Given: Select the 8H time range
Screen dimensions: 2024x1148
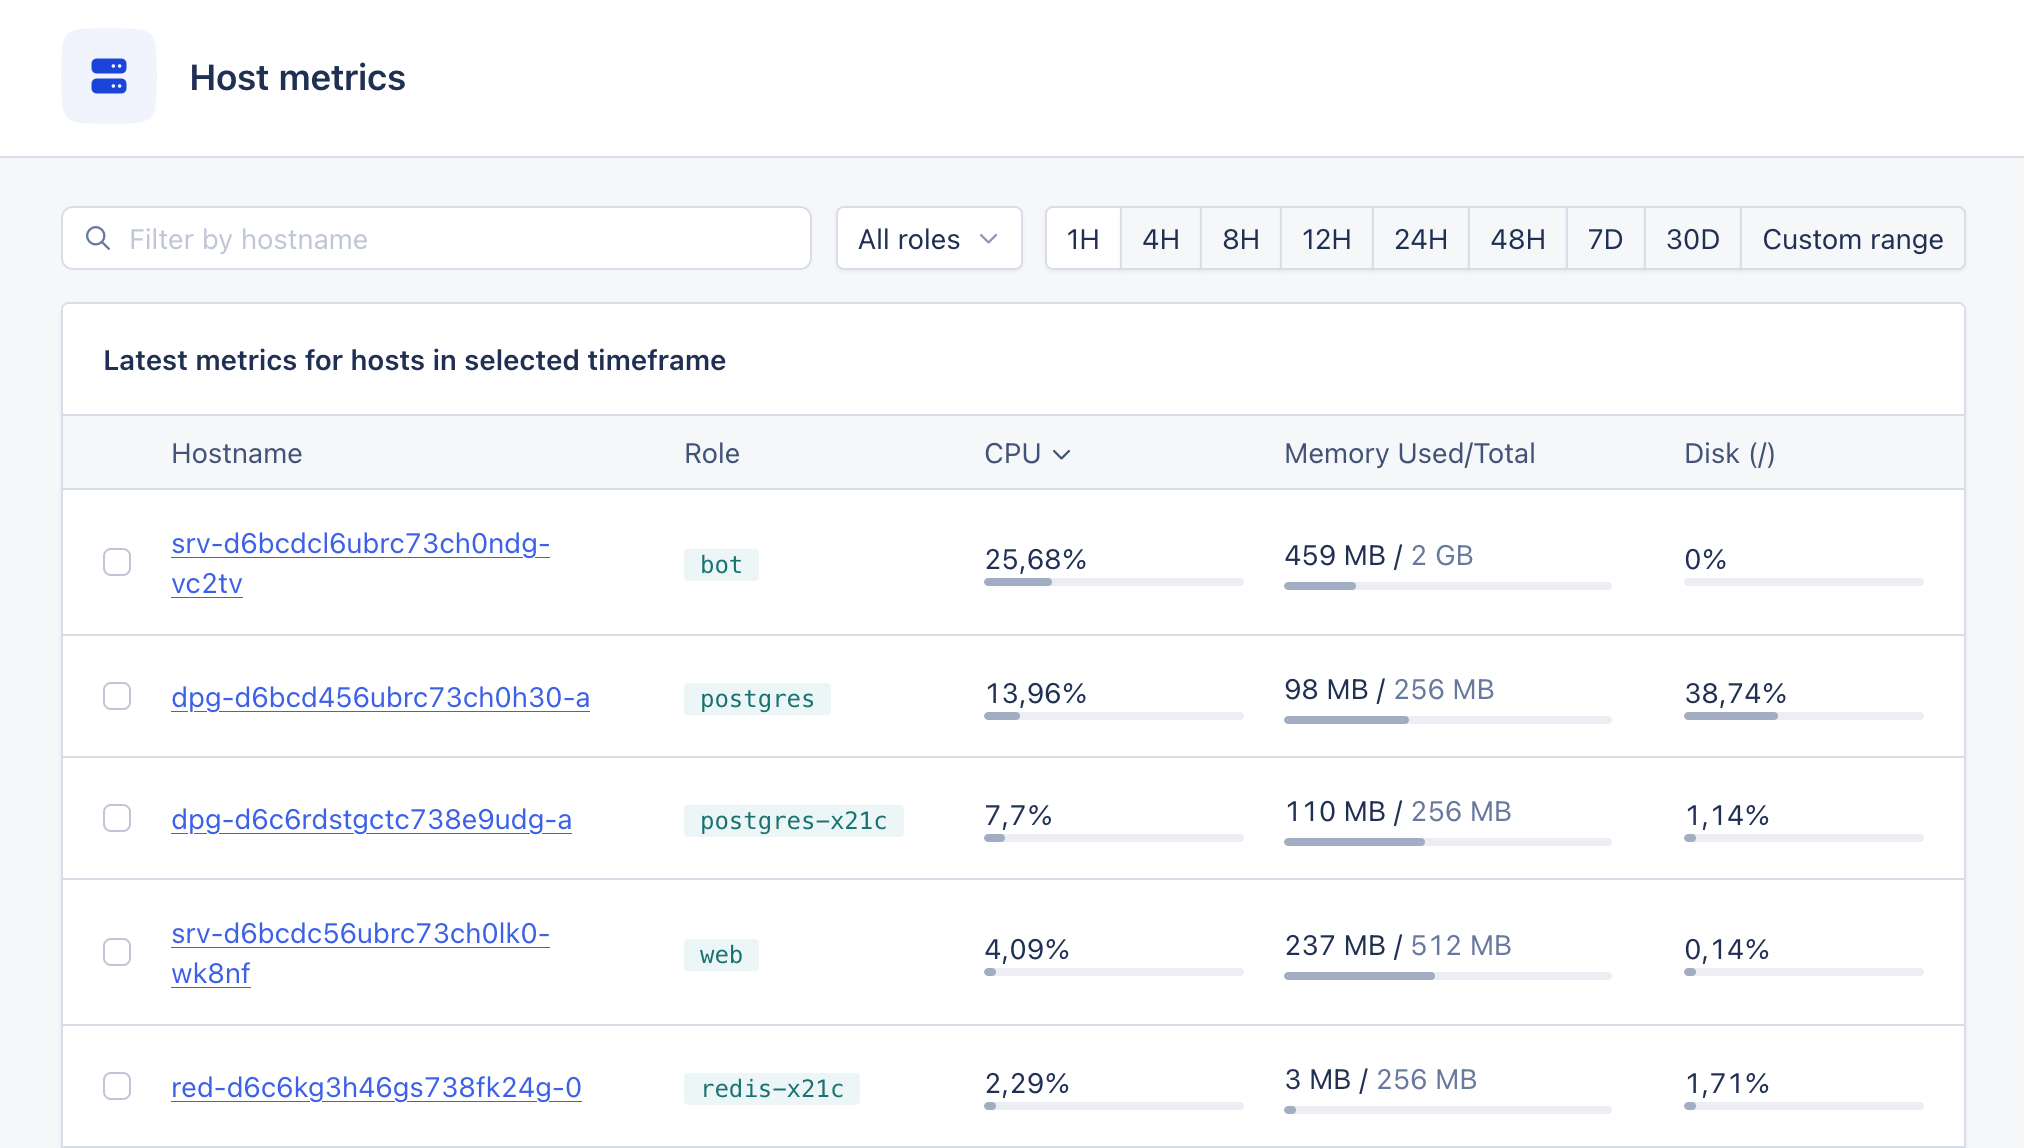Looking at the screenshot, I should pos(1241,238).
